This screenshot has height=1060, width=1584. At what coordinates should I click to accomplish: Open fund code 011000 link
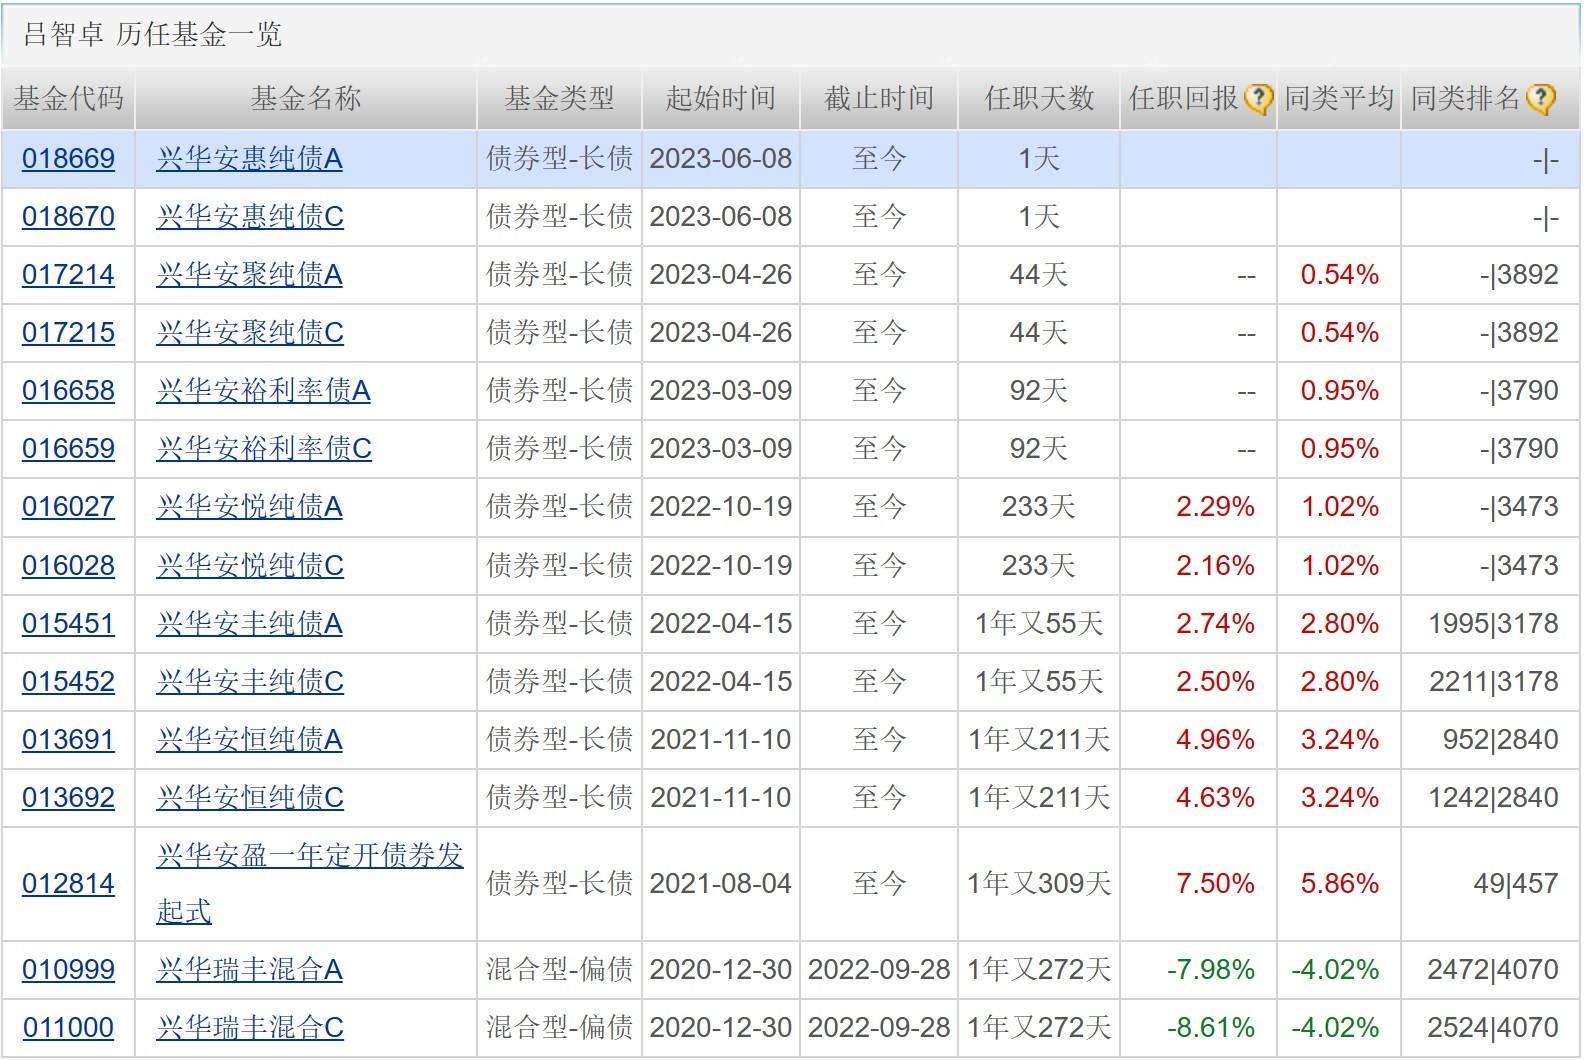[68, 1028]
